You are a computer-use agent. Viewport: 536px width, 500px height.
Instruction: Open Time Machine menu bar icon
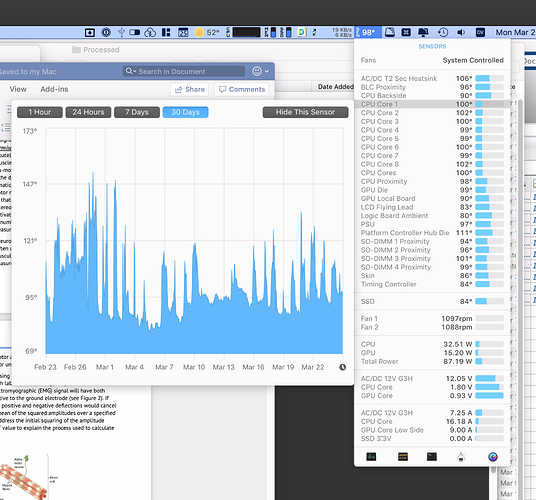tap(443, 32)
